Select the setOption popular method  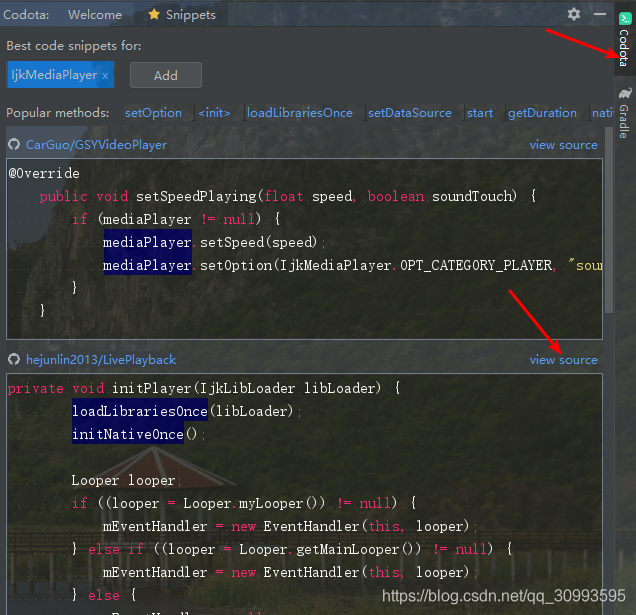pos(153,113)
